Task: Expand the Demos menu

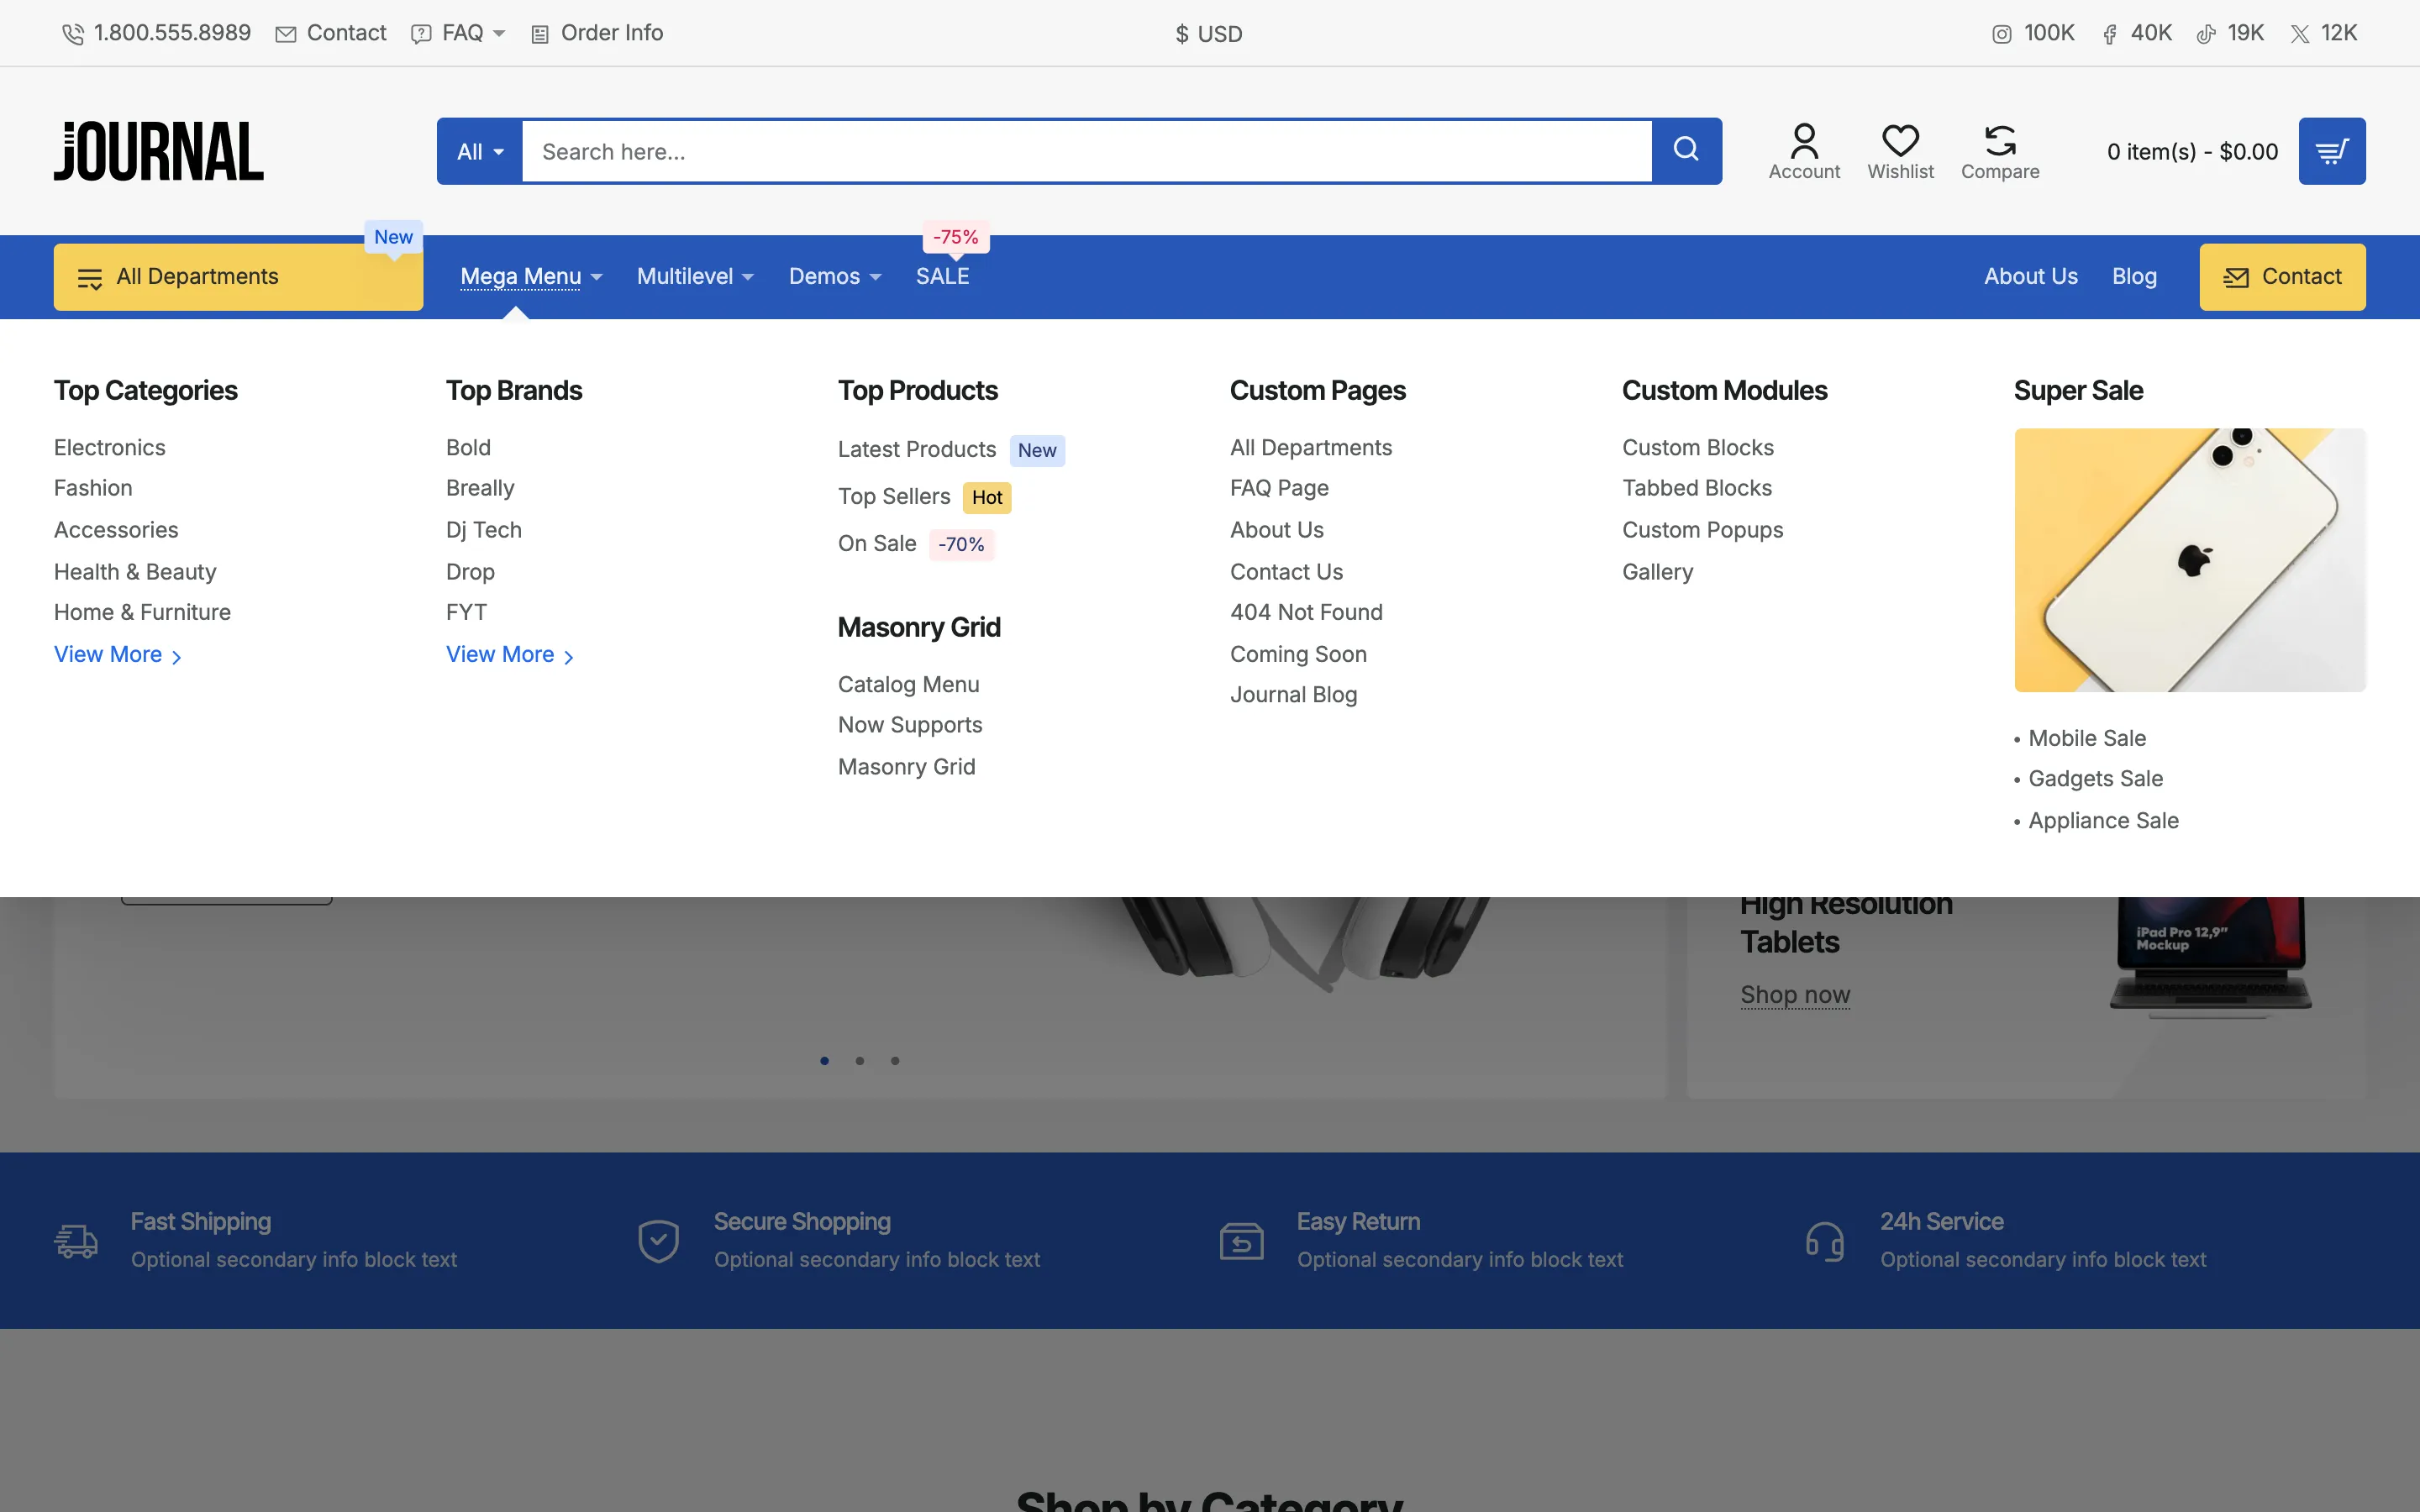Action: (x=835, y=276)
